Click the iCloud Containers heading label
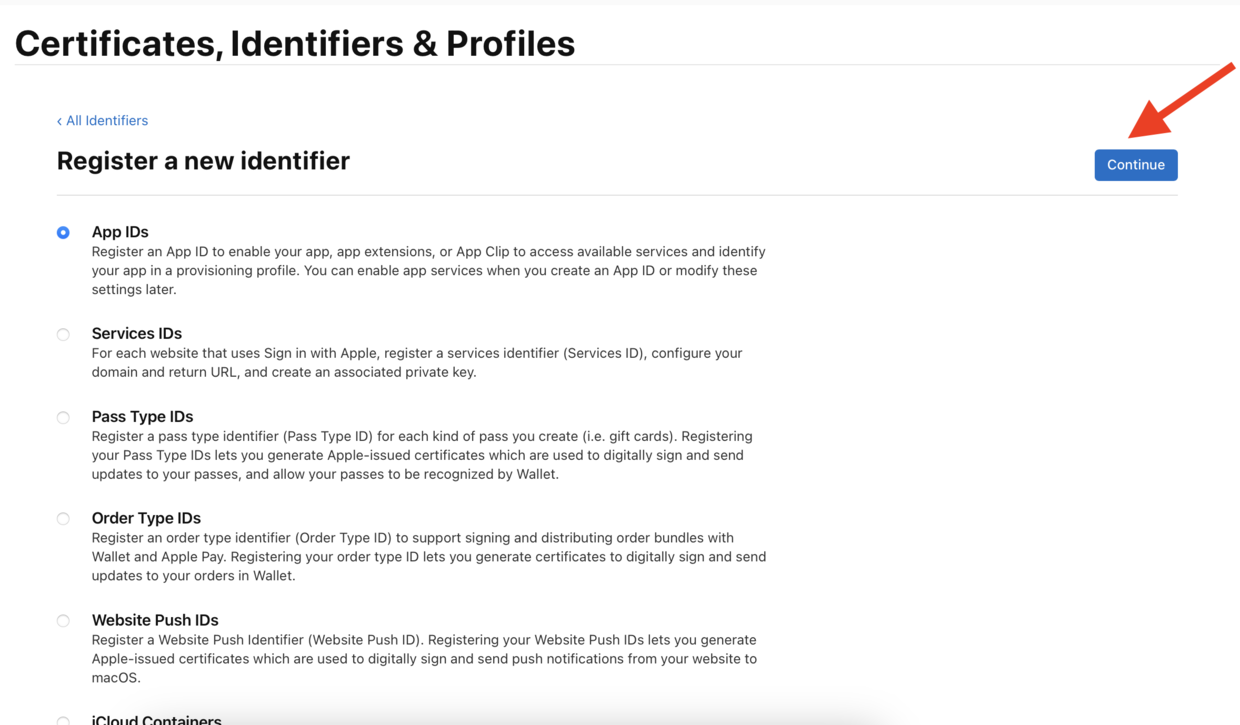1240x725 pixels. click(157, 719)
